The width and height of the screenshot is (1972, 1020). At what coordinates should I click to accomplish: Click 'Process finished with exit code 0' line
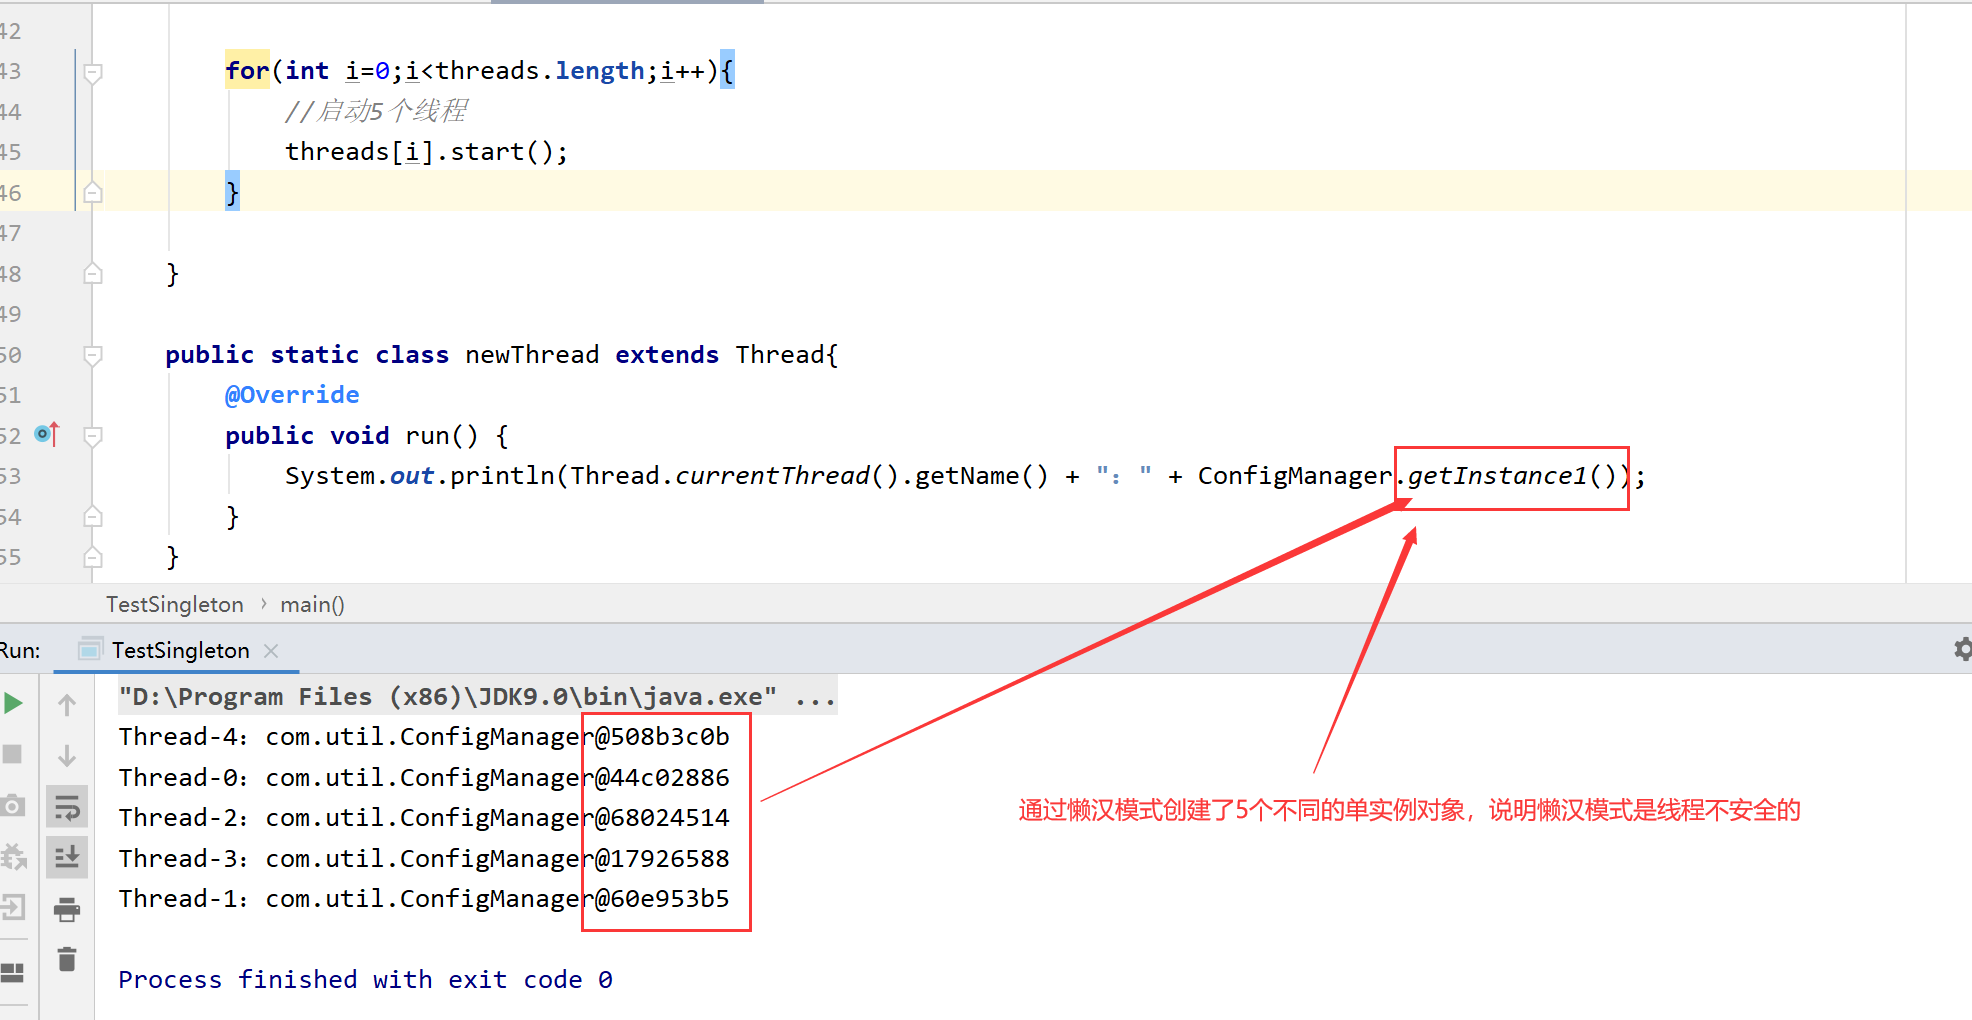coord(365,980)
